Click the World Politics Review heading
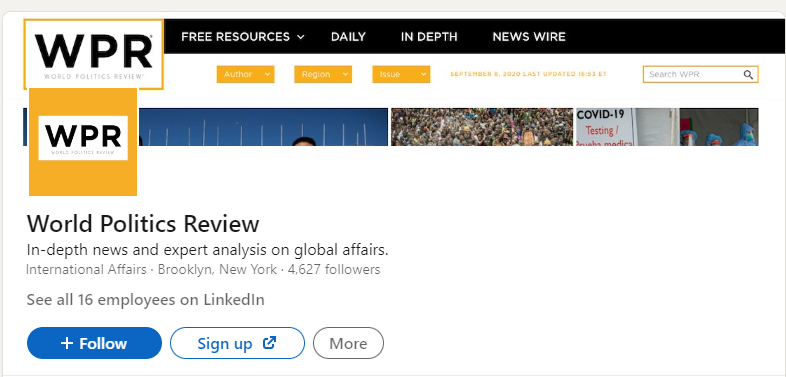 pos(143,224)
